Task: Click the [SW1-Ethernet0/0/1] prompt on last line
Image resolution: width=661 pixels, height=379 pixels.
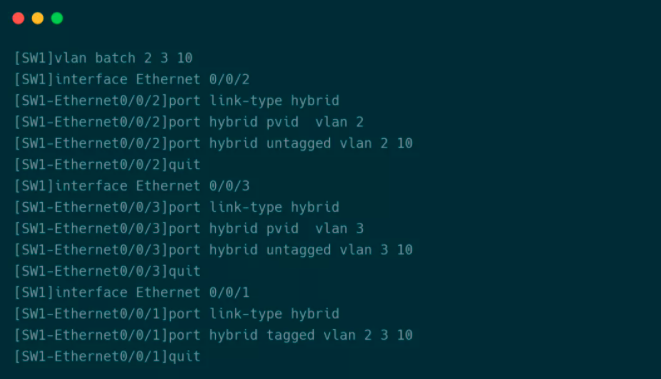Action: 91,357
